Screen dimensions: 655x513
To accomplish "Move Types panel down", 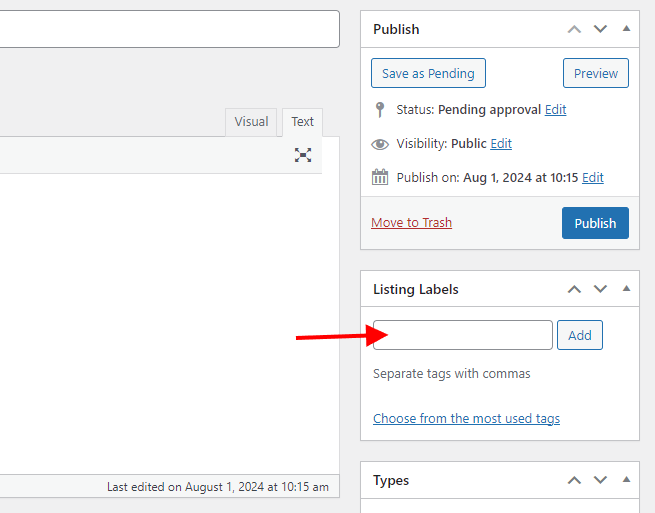I will pyautogui.click(x=600, y=480).
